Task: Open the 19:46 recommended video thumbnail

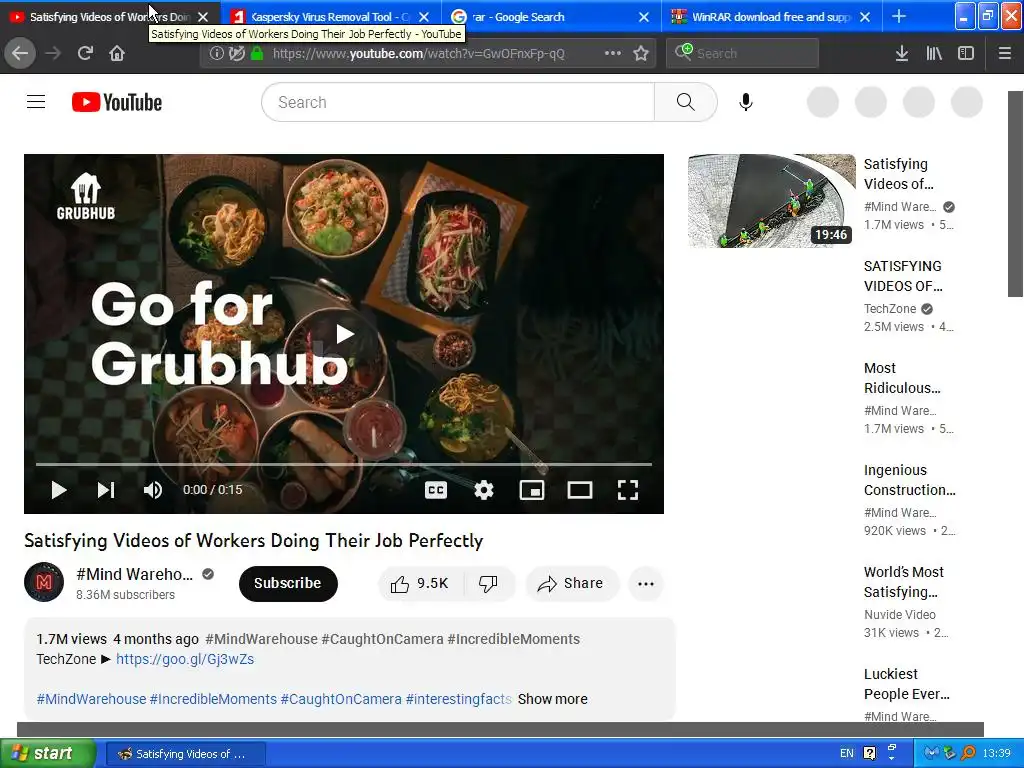Action: click(771, 200)
